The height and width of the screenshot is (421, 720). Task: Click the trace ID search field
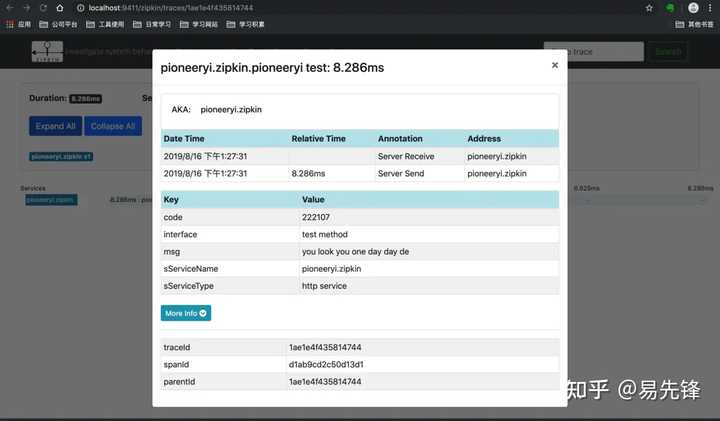[594, 51]
